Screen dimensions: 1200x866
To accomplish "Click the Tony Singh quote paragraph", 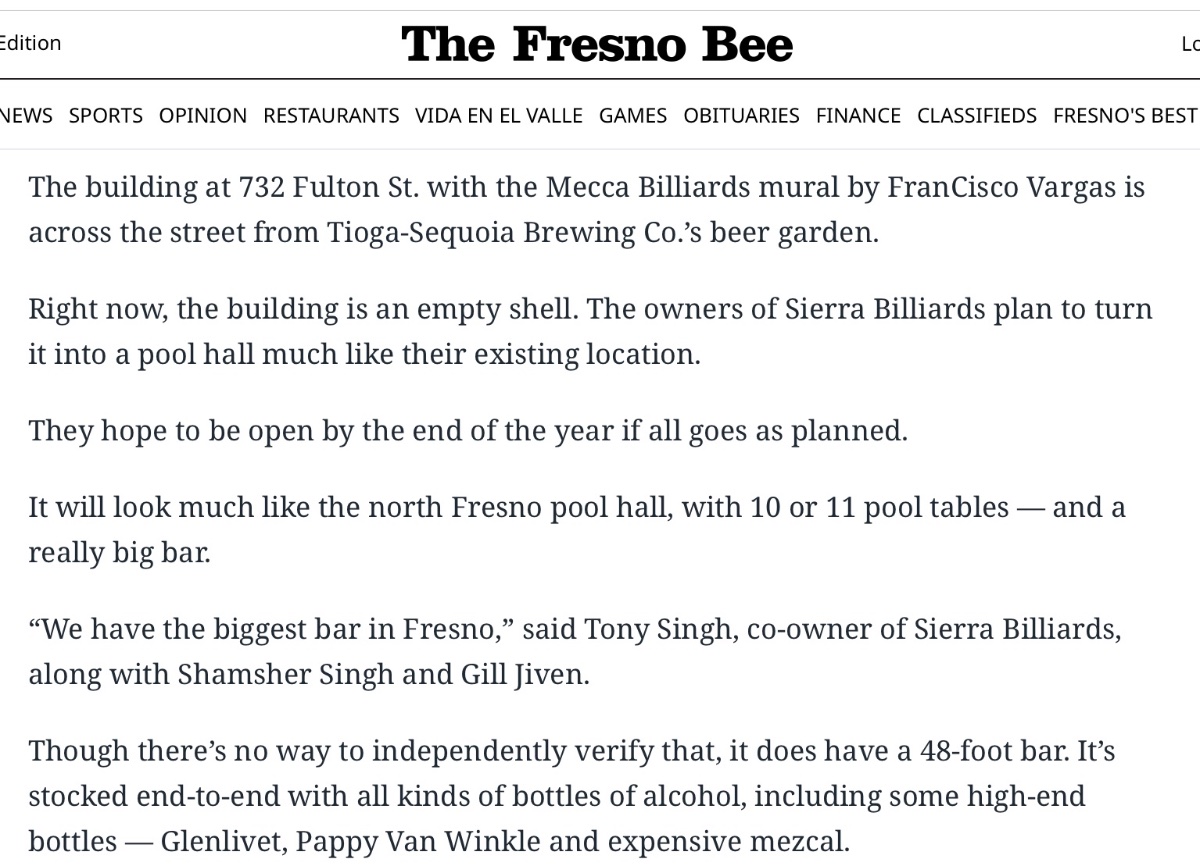I will point(575,651).
